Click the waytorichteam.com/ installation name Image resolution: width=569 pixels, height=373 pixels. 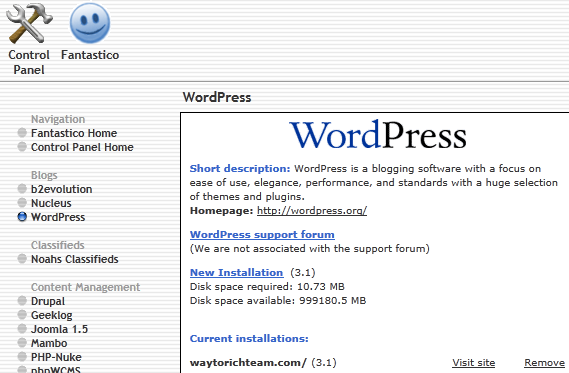(x=248, y=362)
